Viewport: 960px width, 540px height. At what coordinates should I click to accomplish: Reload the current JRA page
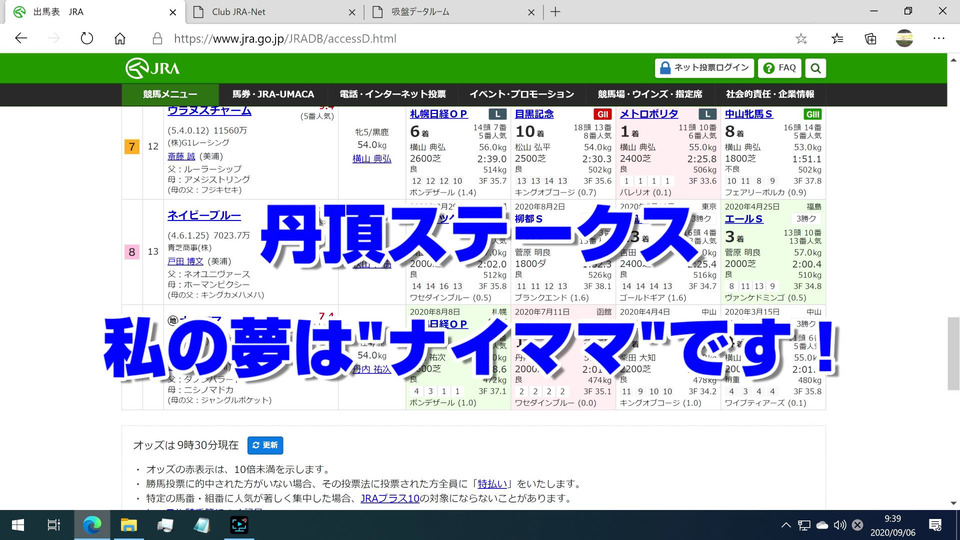pos(87,39)
